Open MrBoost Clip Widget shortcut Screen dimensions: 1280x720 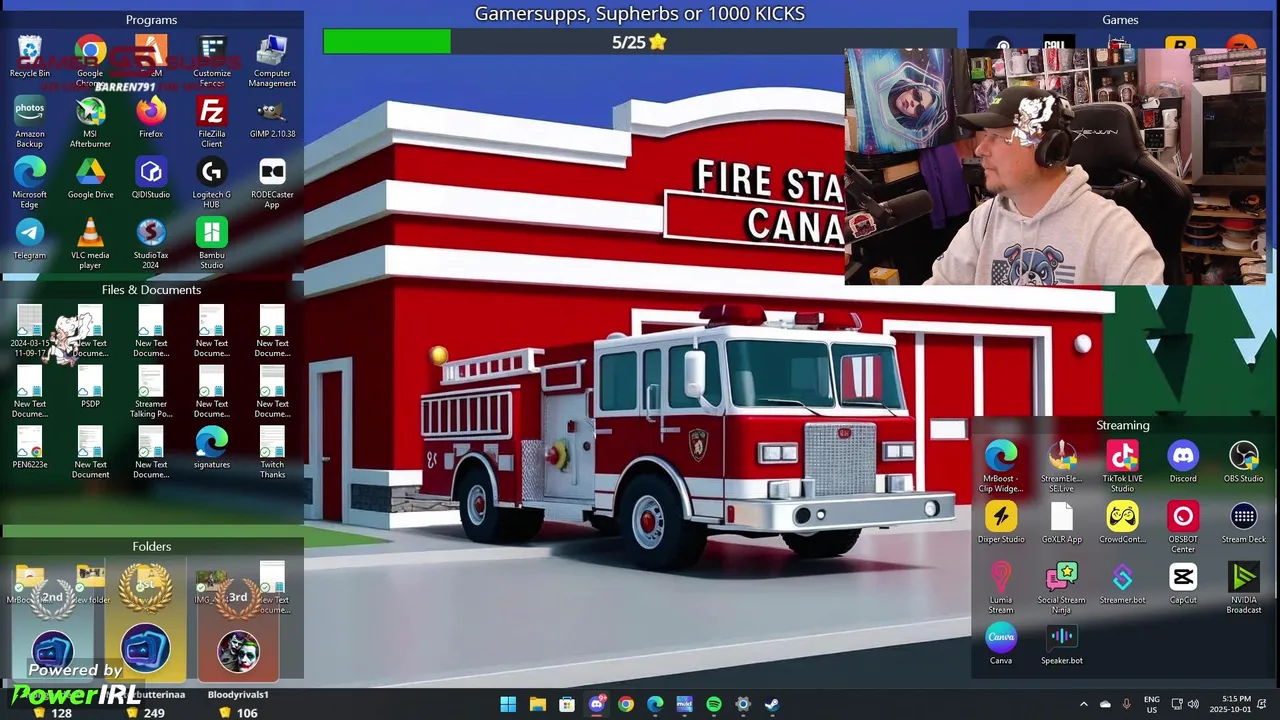pyautogui.click(x=1001, y=467)
